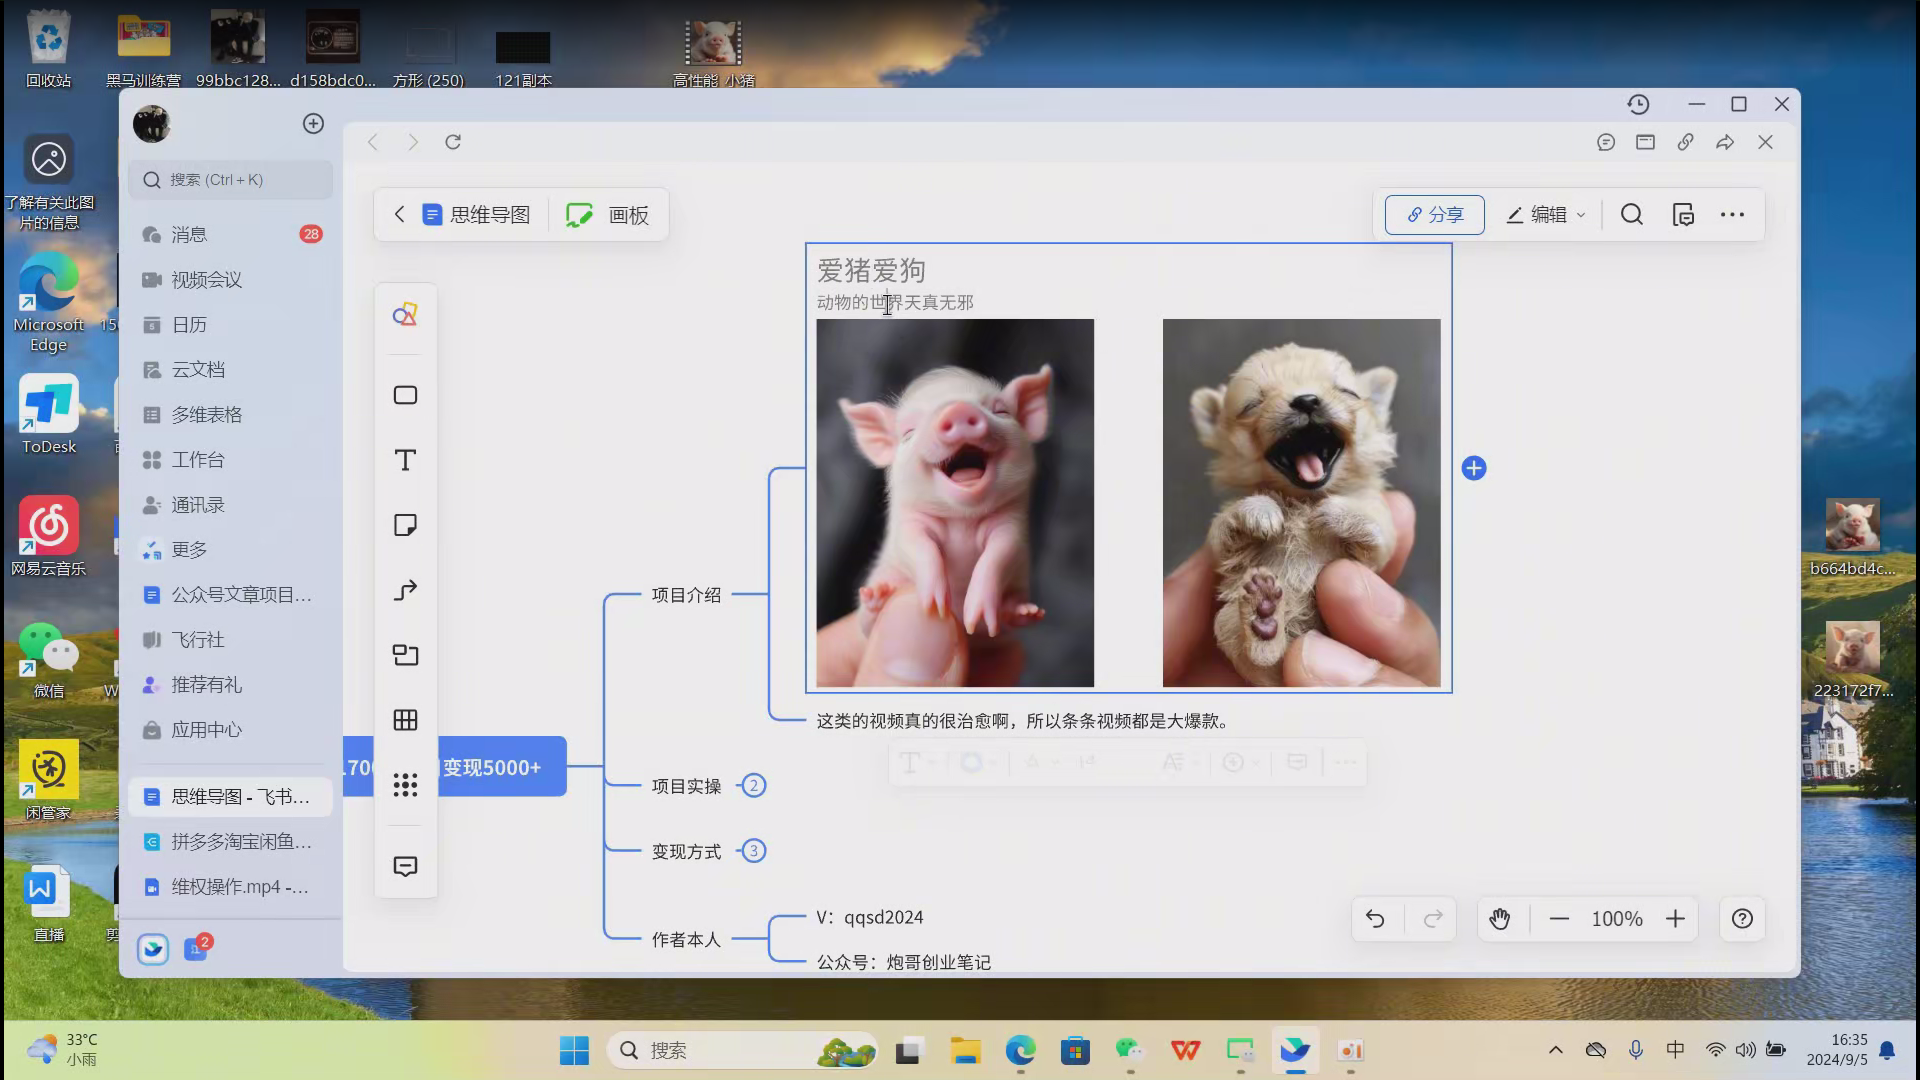This screenshot has width=1920, height=1080.
Task: Zoom out with the minus button
Action: (1559, 919)
